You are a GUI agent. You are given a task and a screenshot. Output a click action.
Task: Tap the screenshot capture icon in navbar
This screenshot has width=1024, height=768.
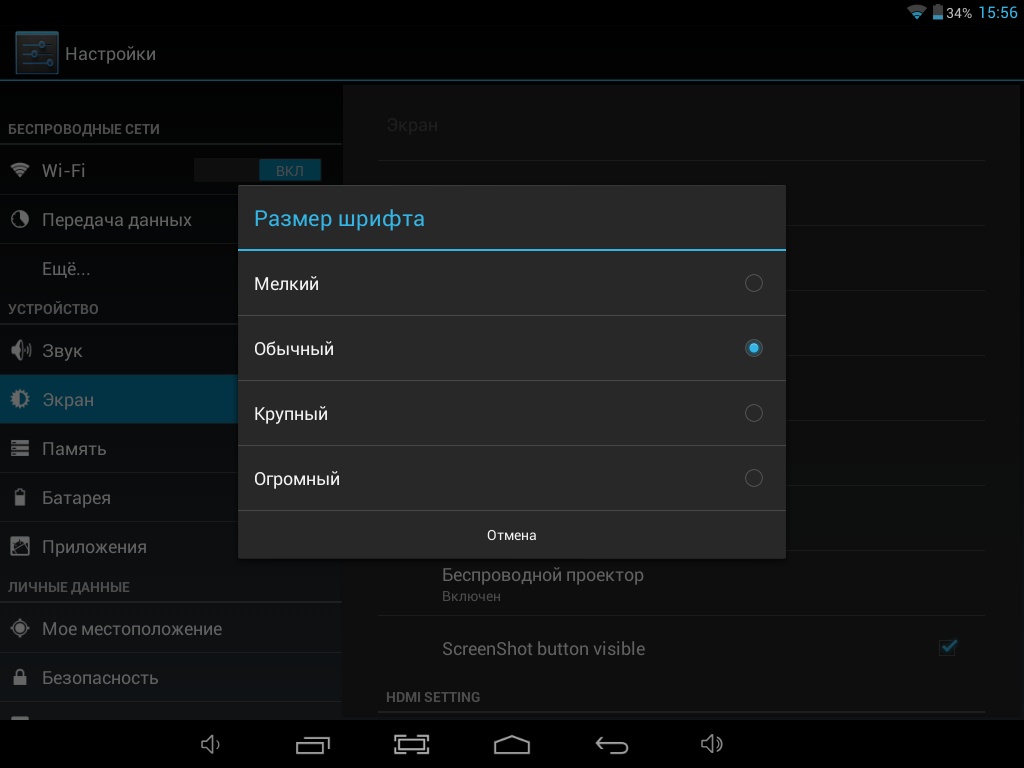411,744
